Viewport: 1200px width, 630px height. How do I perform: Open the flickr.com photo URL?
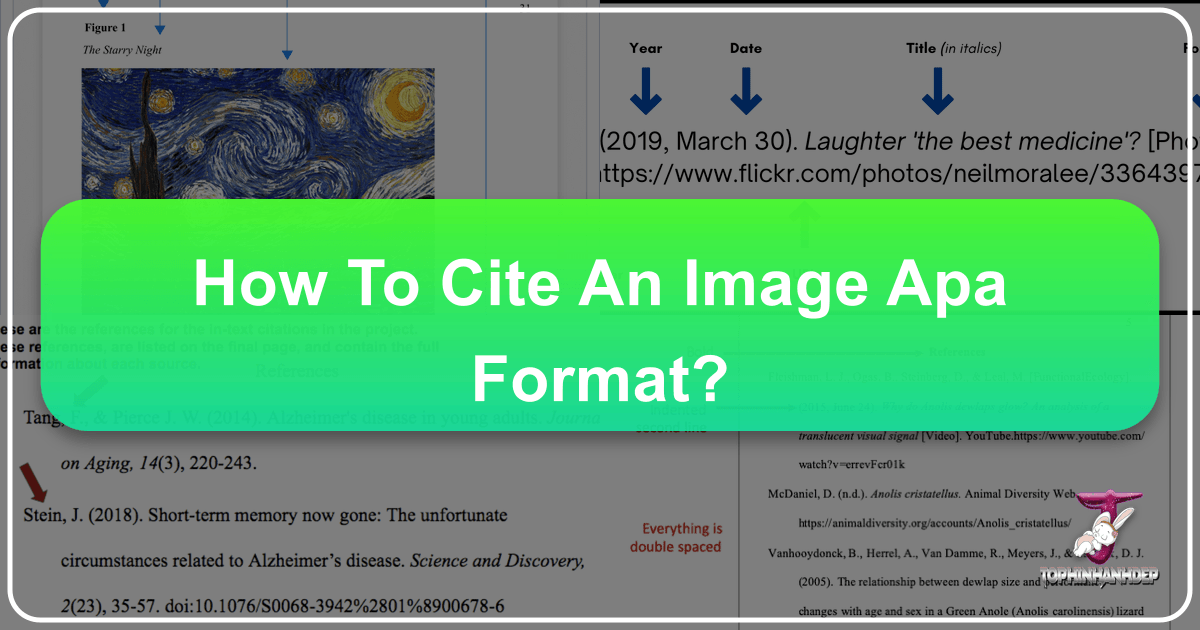click(x=900, y=175)
